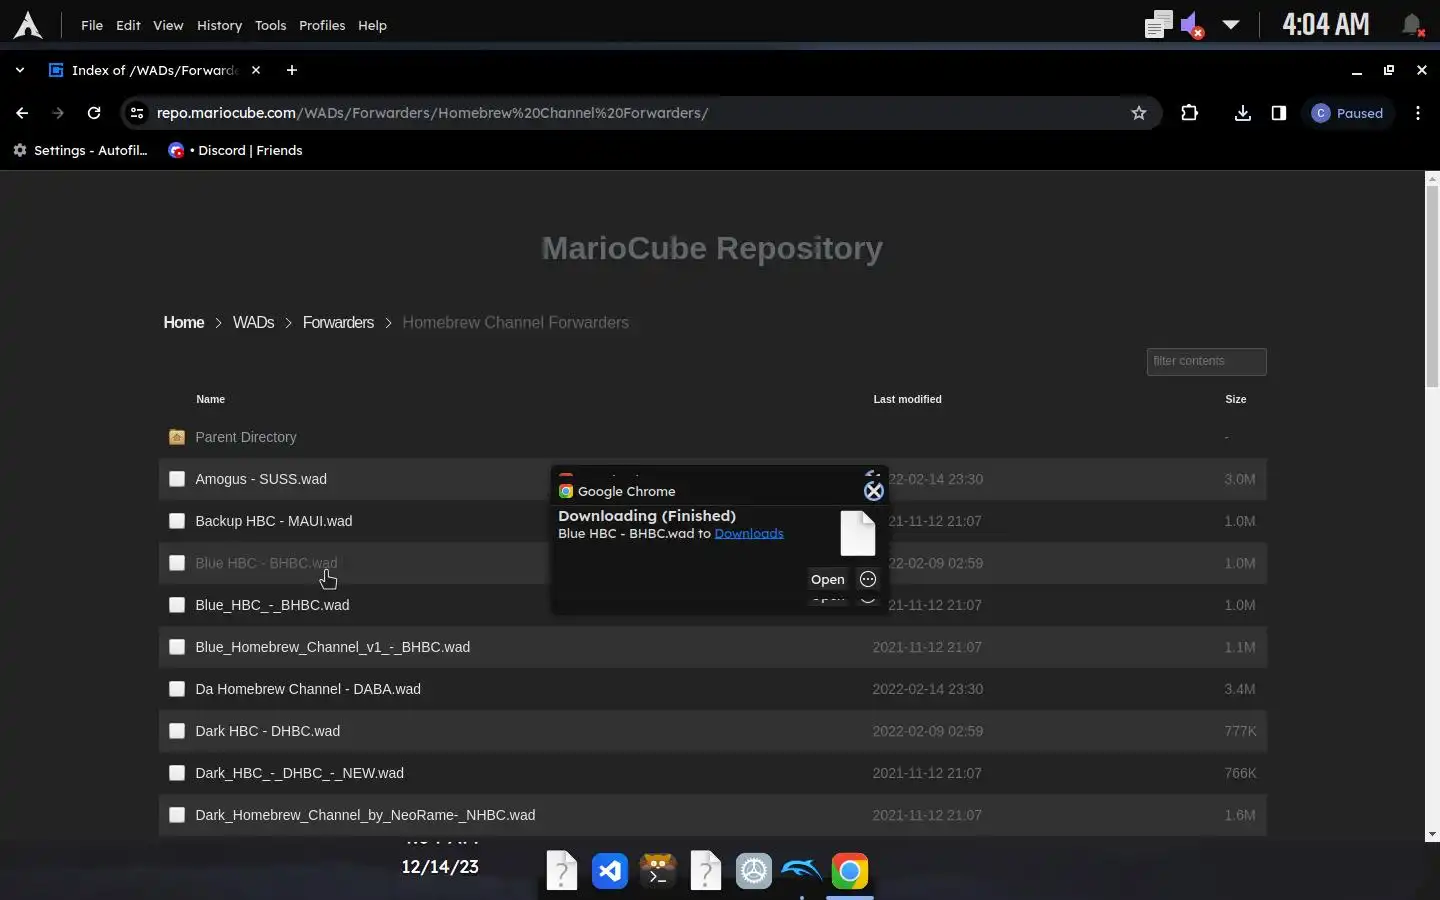Open the View menu
The width and height of the screenshot is (1440, 900).
[x=168, y=25]
